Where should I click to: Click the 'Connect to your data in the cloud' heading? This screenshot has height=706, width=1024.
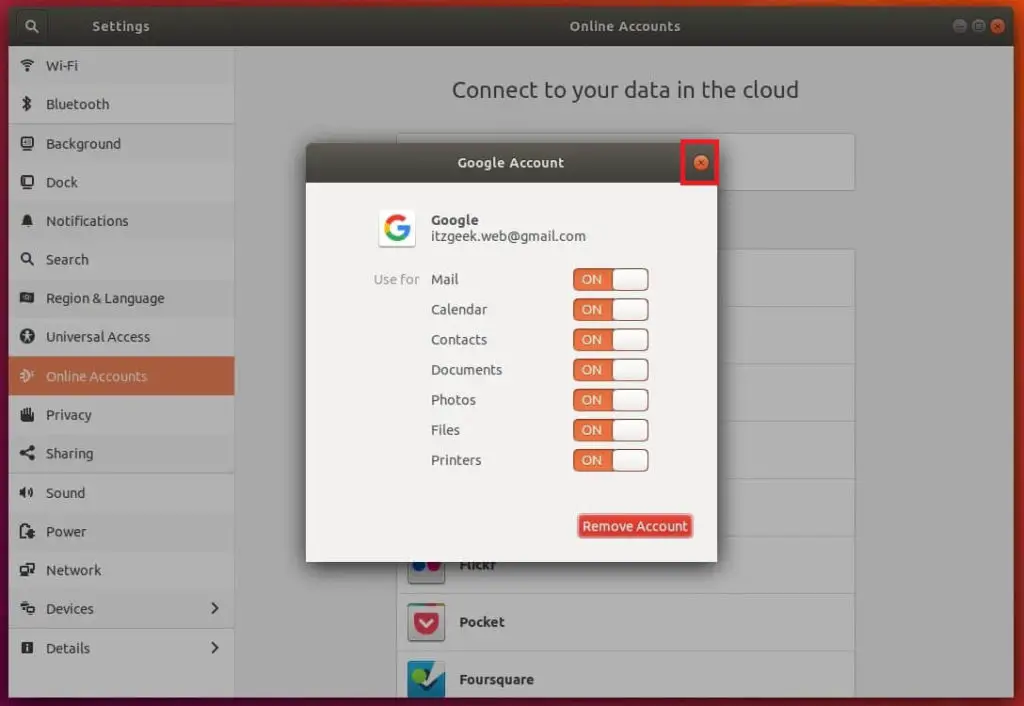(x=625, y=89)
